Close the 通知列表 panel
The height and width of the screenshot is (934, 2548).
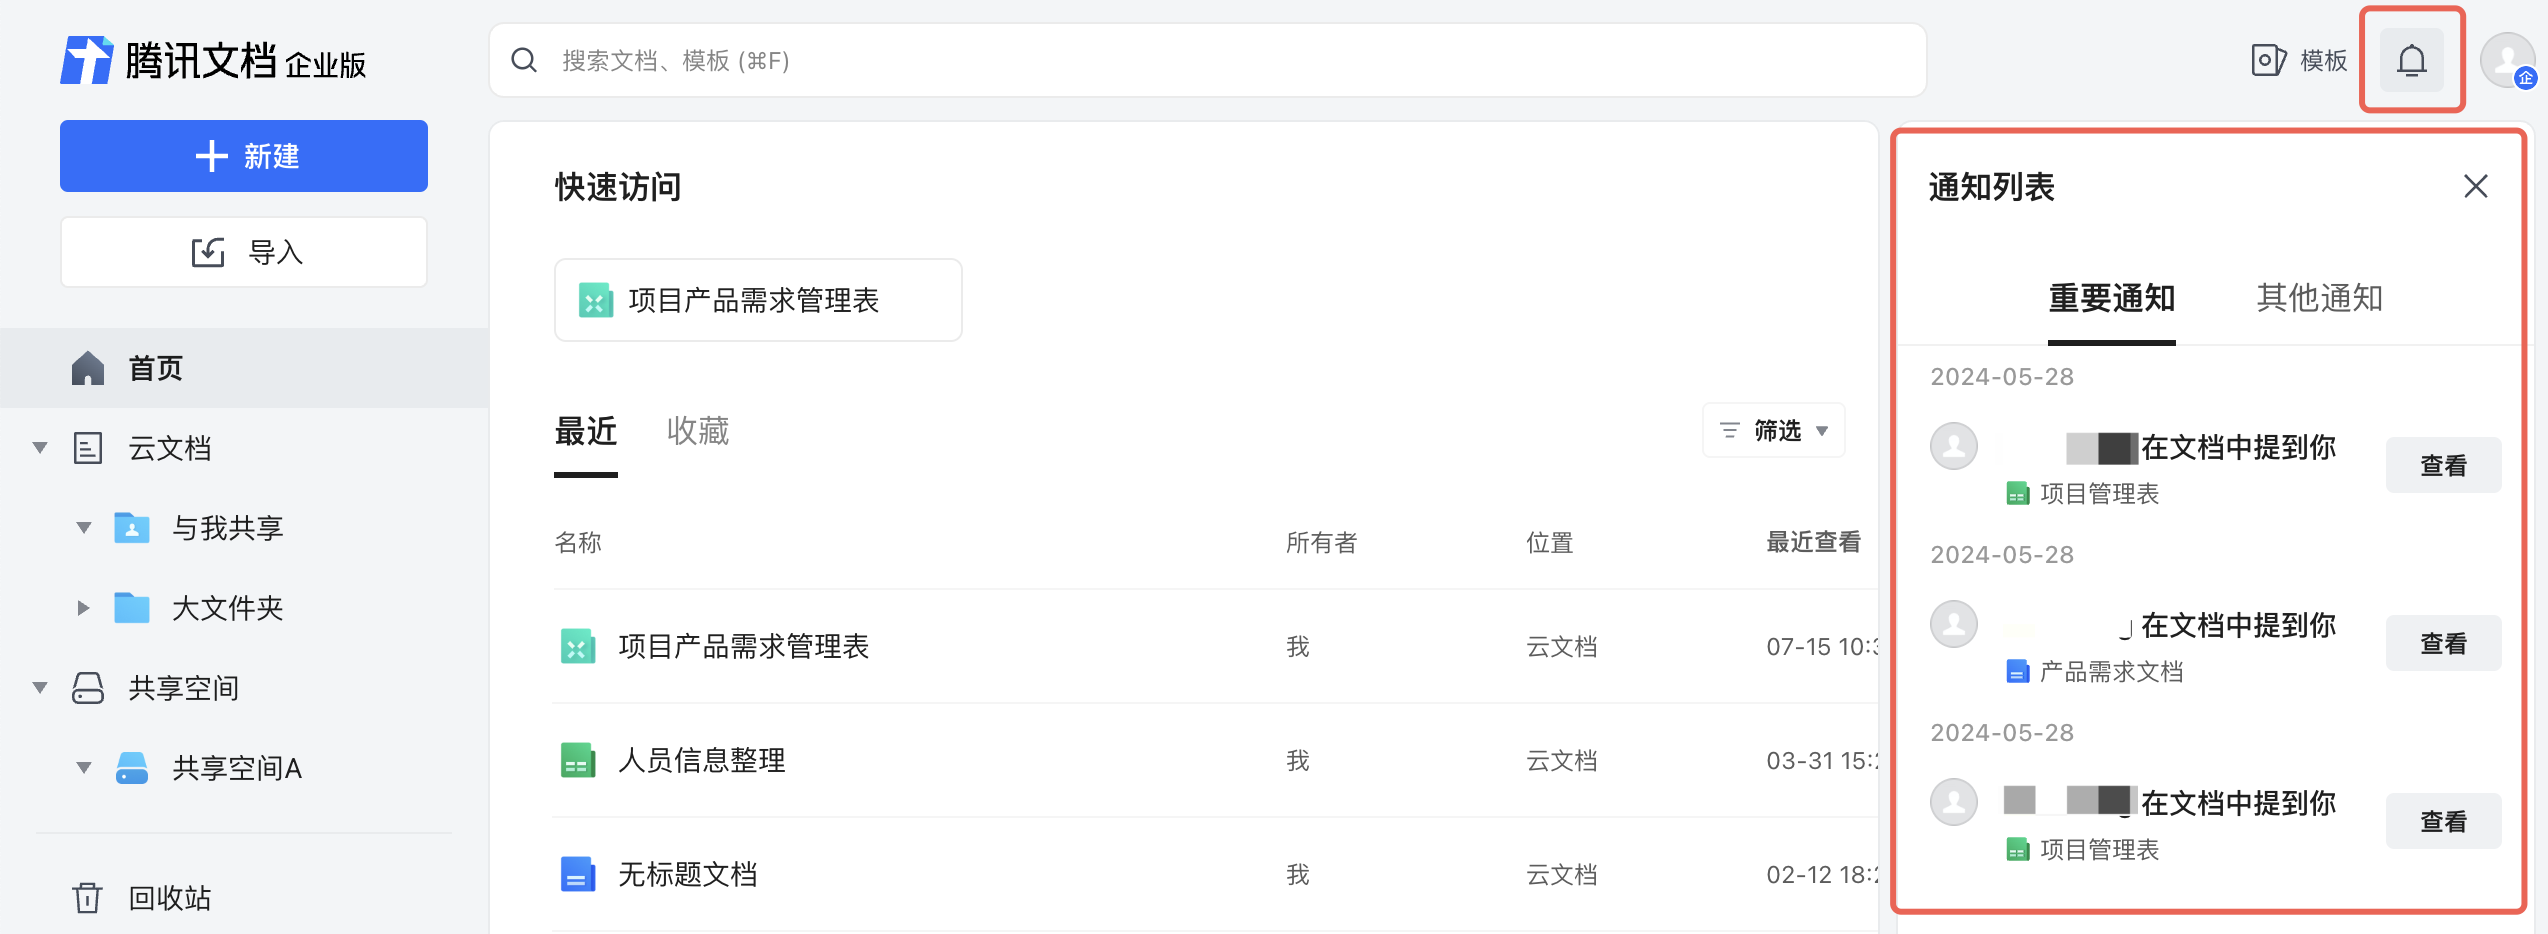2475,187
